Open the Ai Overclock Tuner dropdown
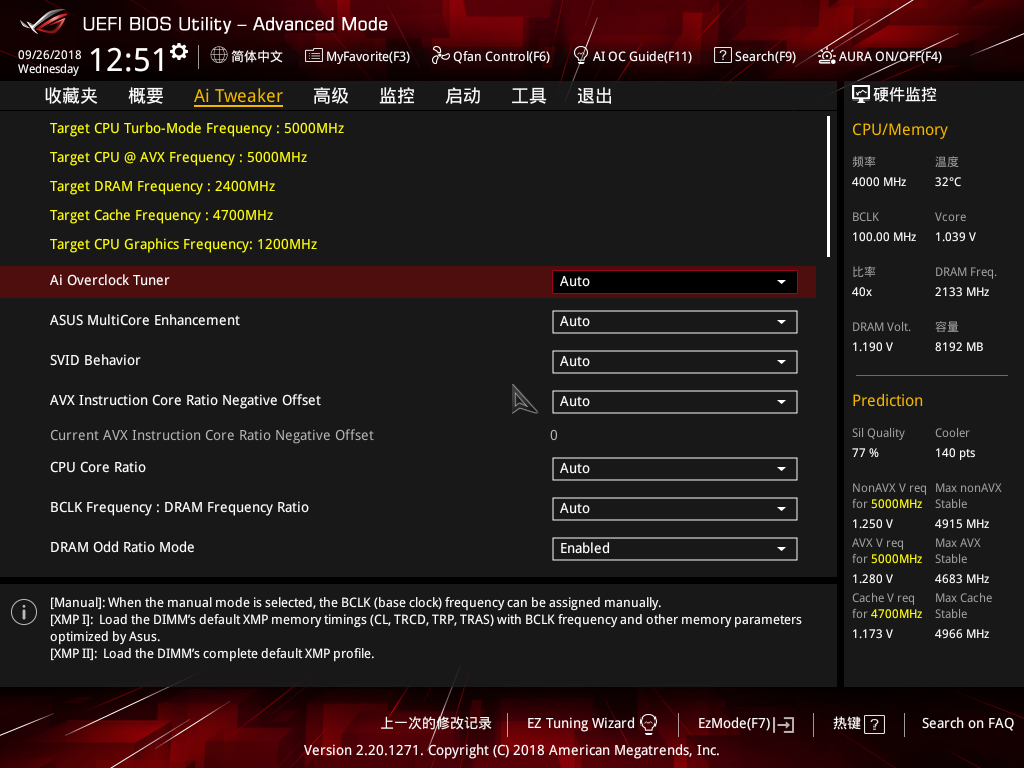 pyautogui.click(x=674, y=281)
